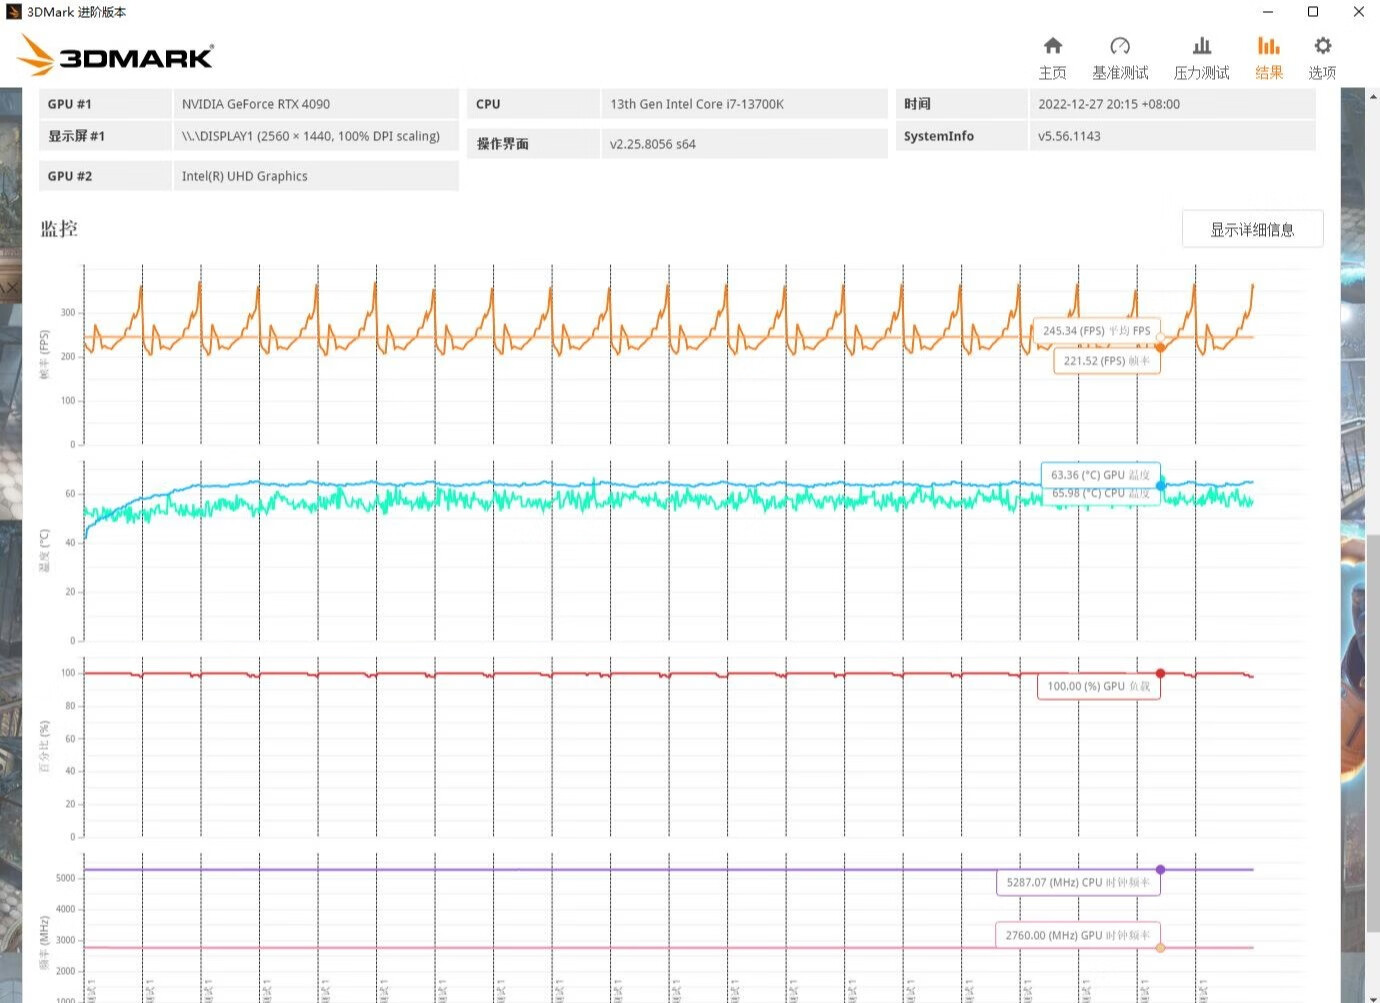
Task: Click the 245.34 (FPS) average tooltip
Action: click(1096, 330)
